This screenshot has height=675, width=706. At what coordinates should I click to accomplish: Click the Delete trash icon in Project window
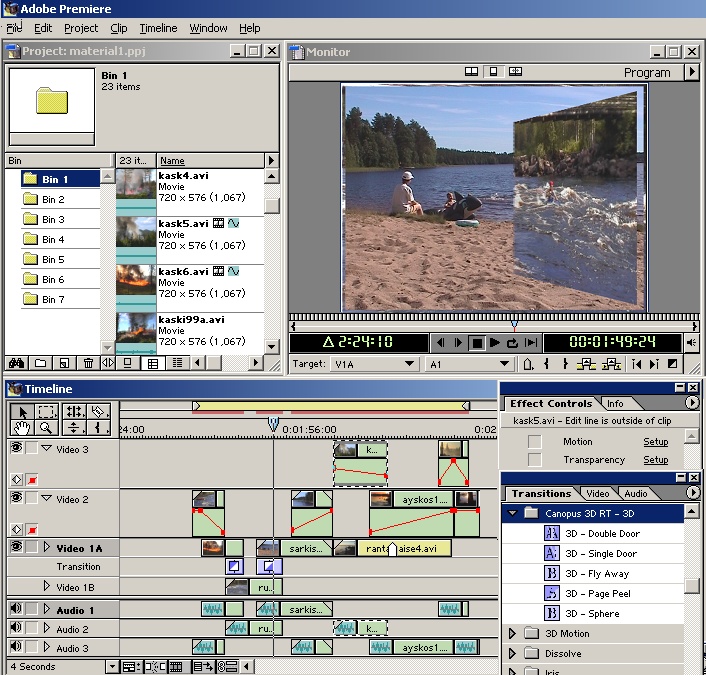pyautogui.click(x=88, y=363)
